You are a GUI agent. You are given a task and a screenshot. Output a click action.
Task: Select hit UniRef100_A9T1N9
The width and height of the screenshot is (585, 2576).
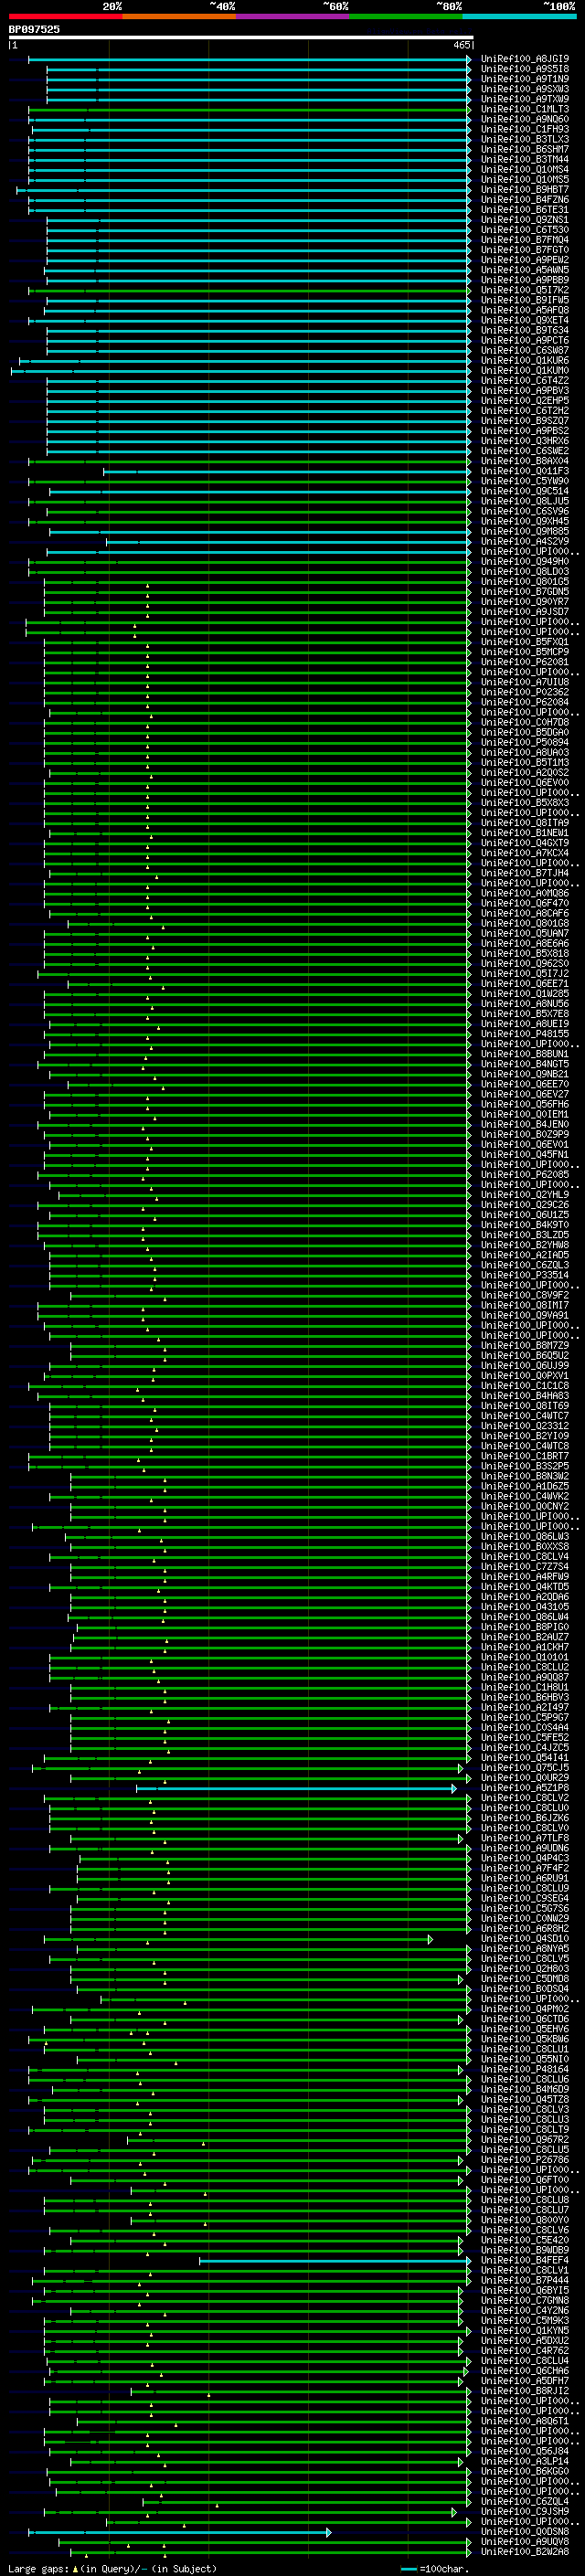pyautogui.click(x=525, y=79)
